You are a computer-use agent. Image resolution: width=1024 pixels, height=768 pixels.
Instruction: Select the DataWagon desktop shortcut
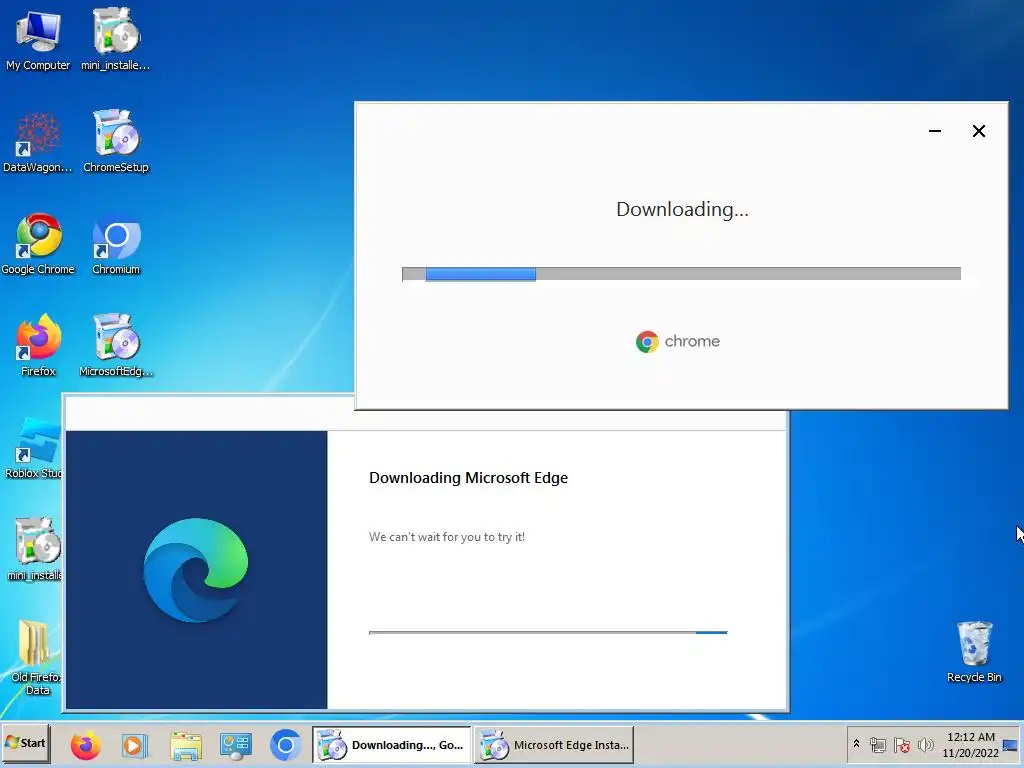(x=38, y=141)
